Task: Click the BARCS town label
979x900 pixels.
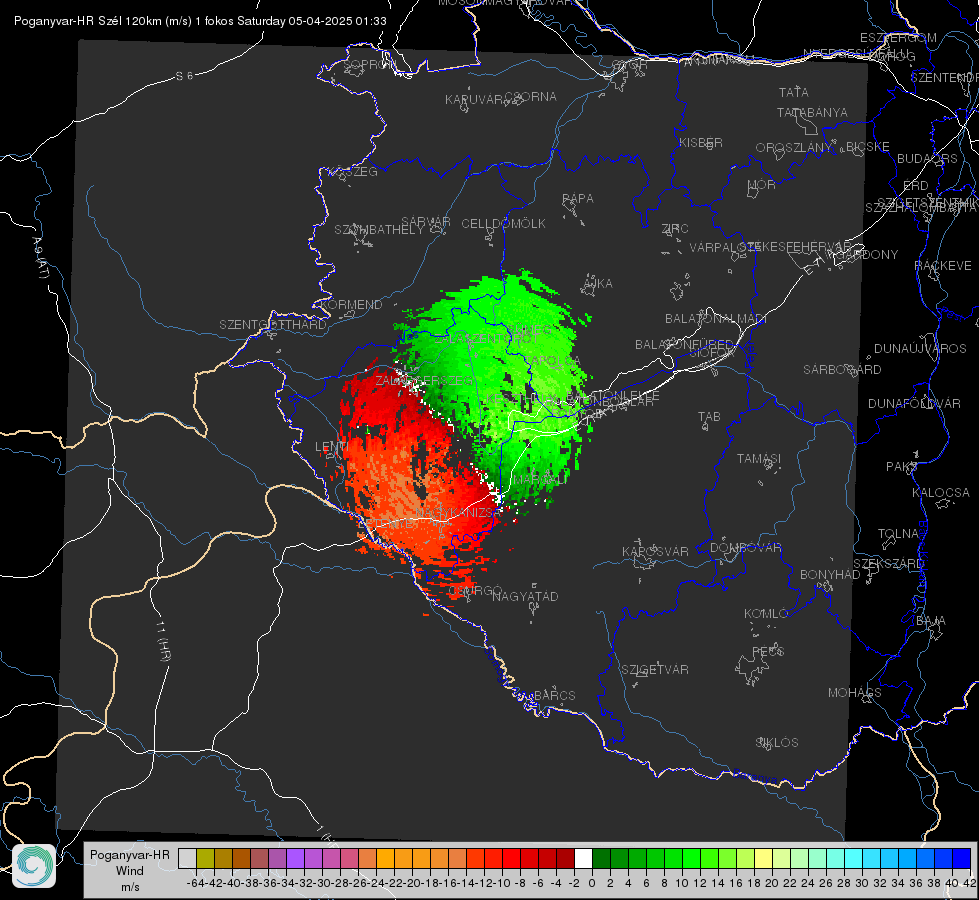Action: [x=555, y=696]
